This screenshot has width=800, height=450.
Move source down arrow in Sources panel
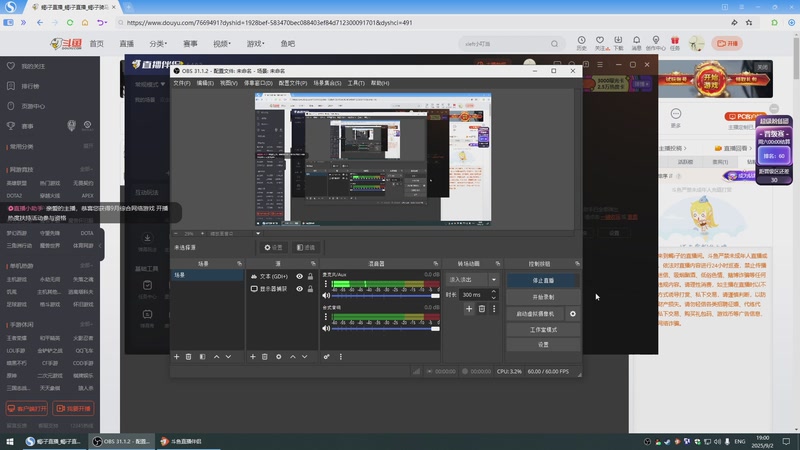(x=304, y=357)
